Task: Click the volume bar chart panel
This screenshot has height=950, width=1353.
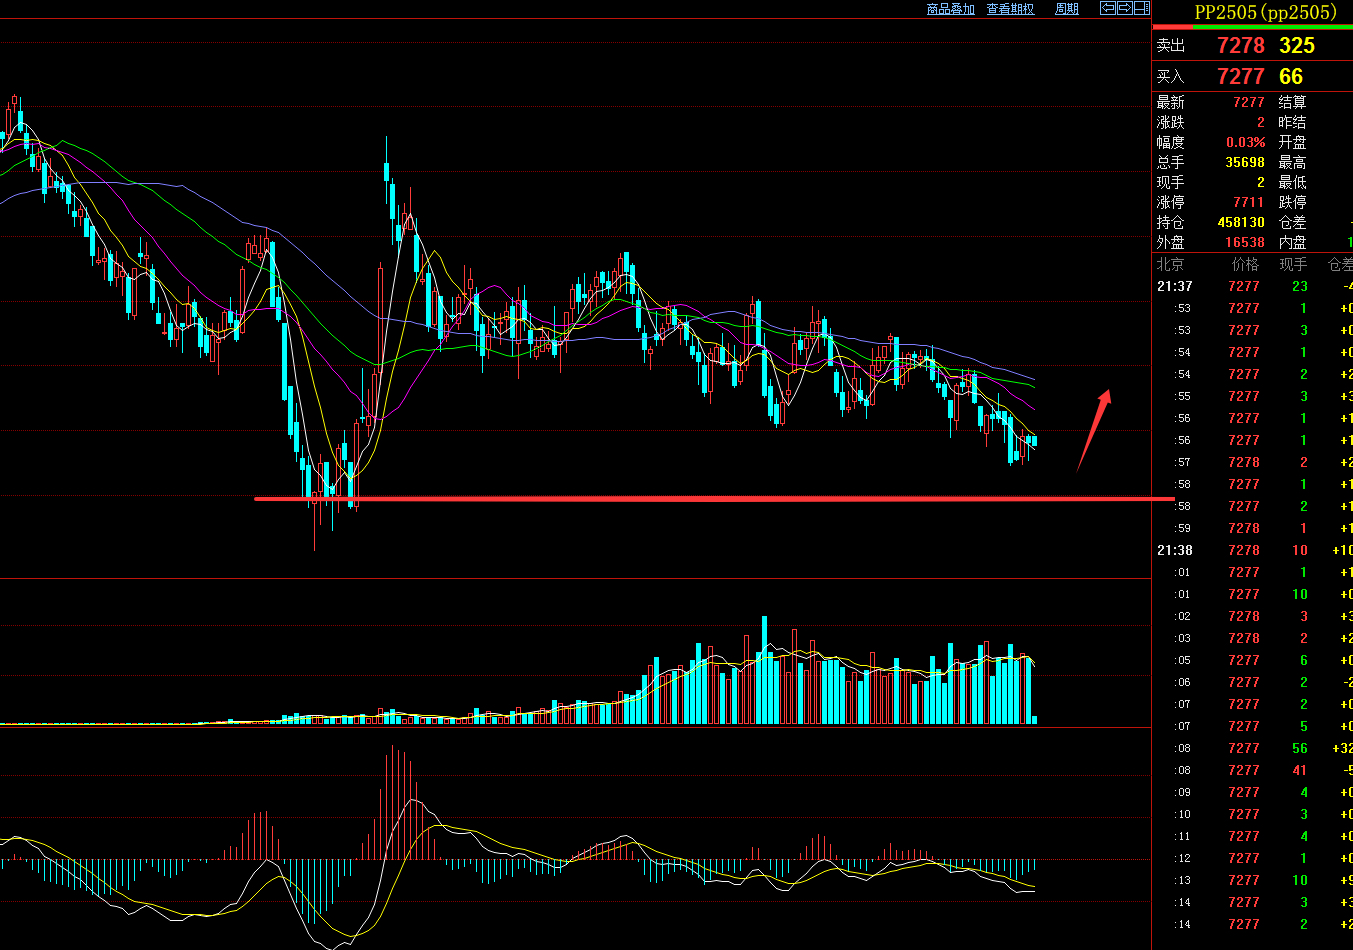Action: 575,652
